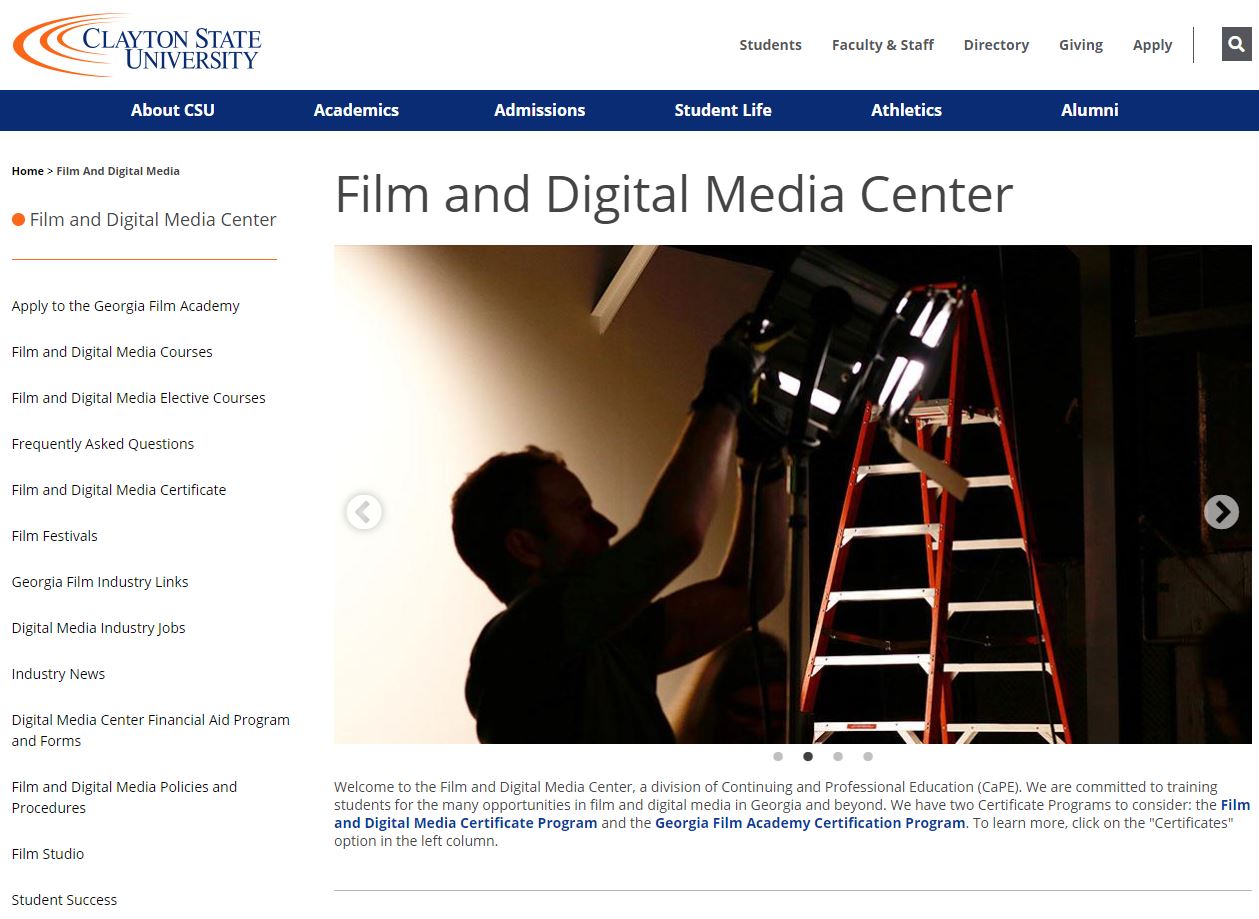
Task: Click the Home breadcrumb link
Action: pyautogui.click(x=28, y=171)
